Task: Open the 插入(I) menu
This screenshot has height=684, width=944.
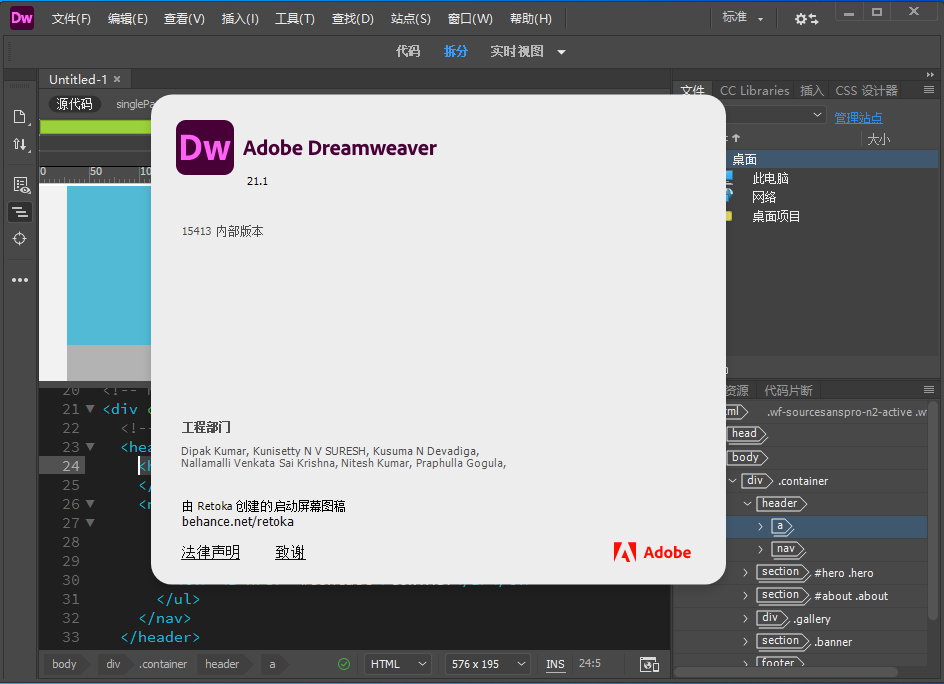Action: [x=240, y=19]
